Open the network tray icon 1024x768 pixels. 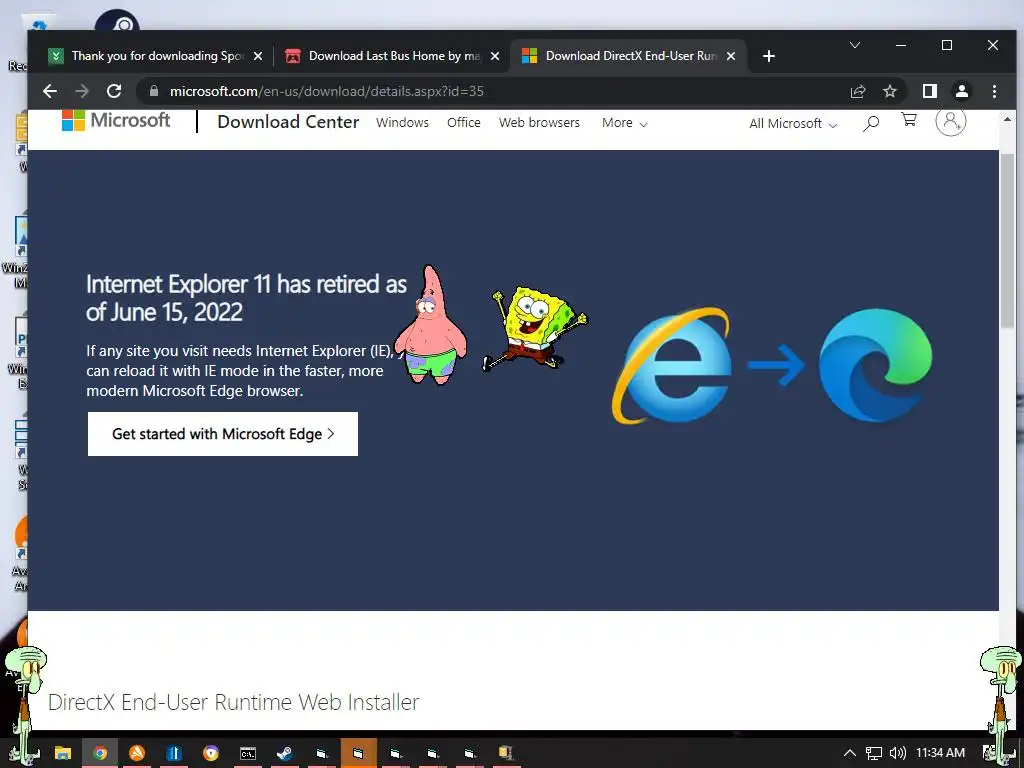point(874,753)
